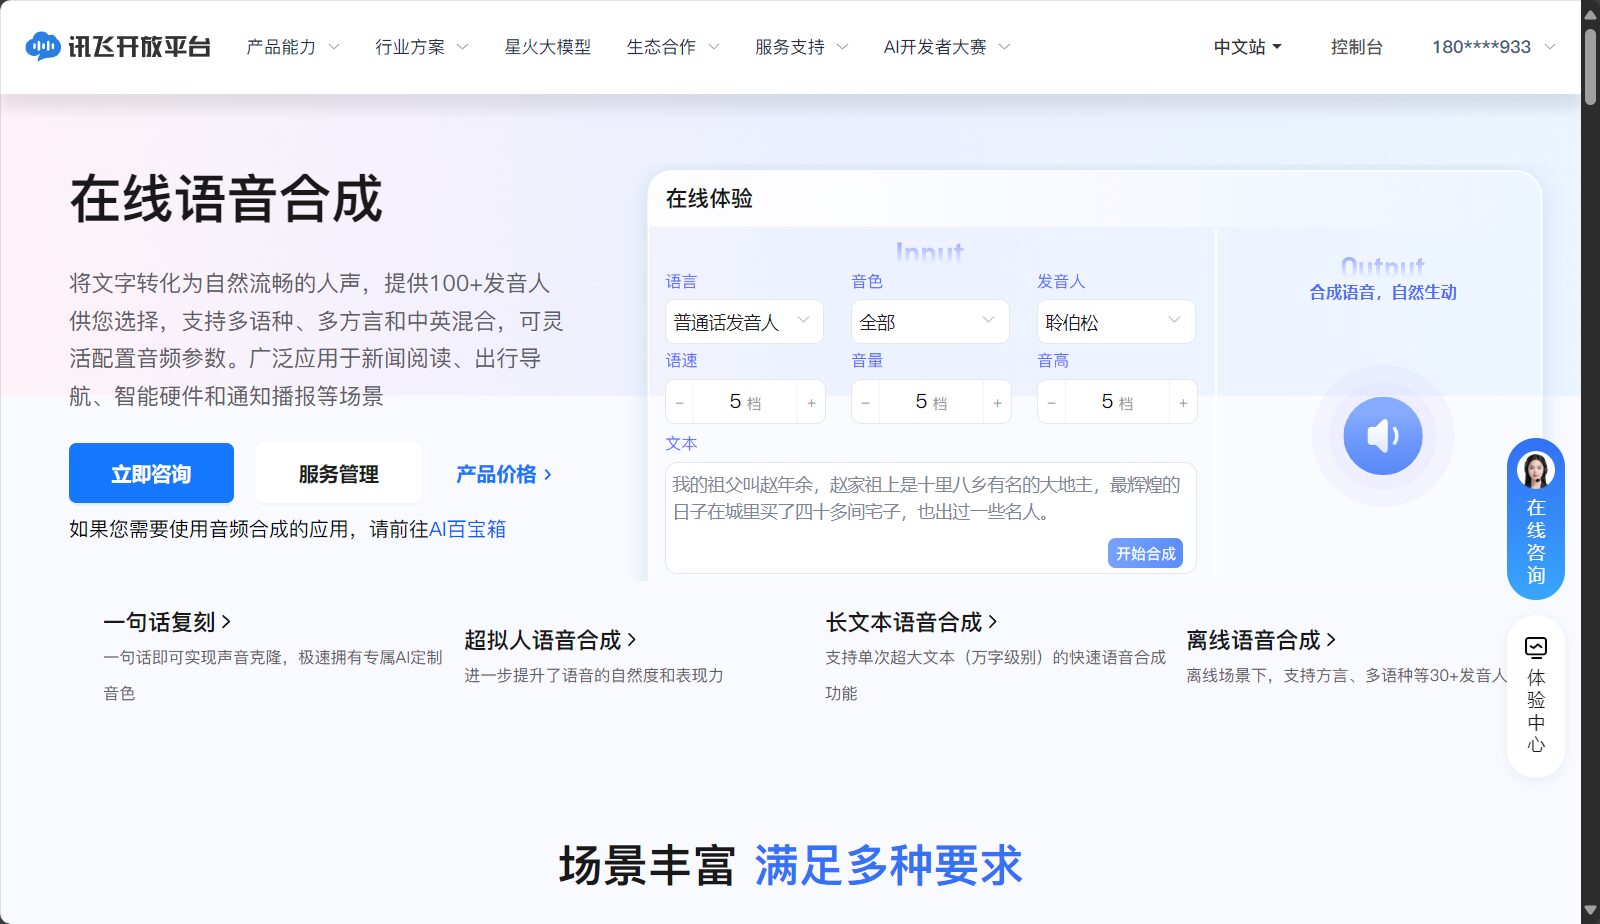
Task: Click the page vertical scrollbar thumb
Action: [x=1590, y=65]
